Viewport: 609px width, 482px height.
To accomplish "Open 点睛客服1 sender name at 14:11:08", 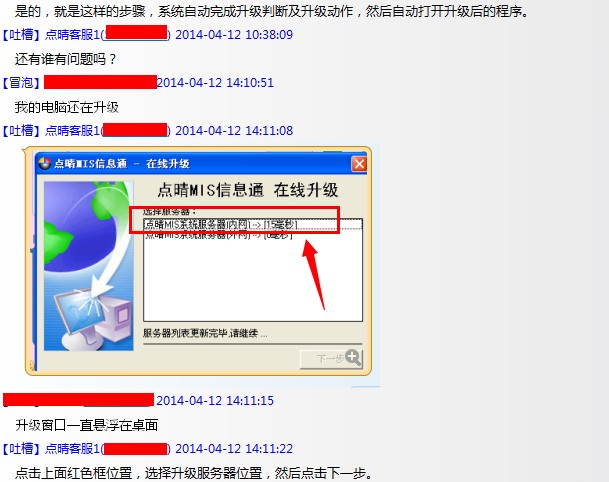I will pyautogui.click(x=73, y=131).
